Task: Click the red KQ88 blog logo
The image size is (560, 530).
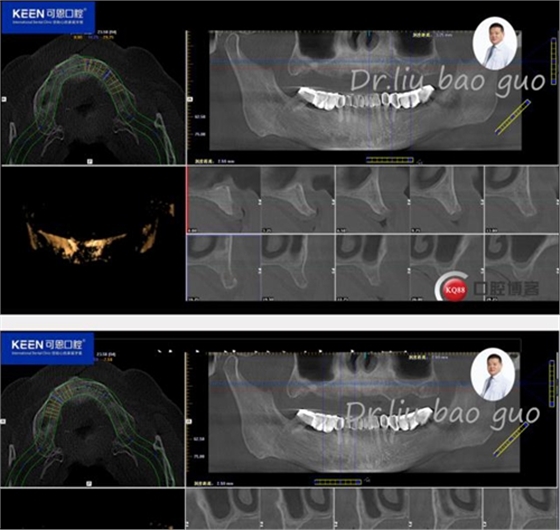Action: (452, 288)
